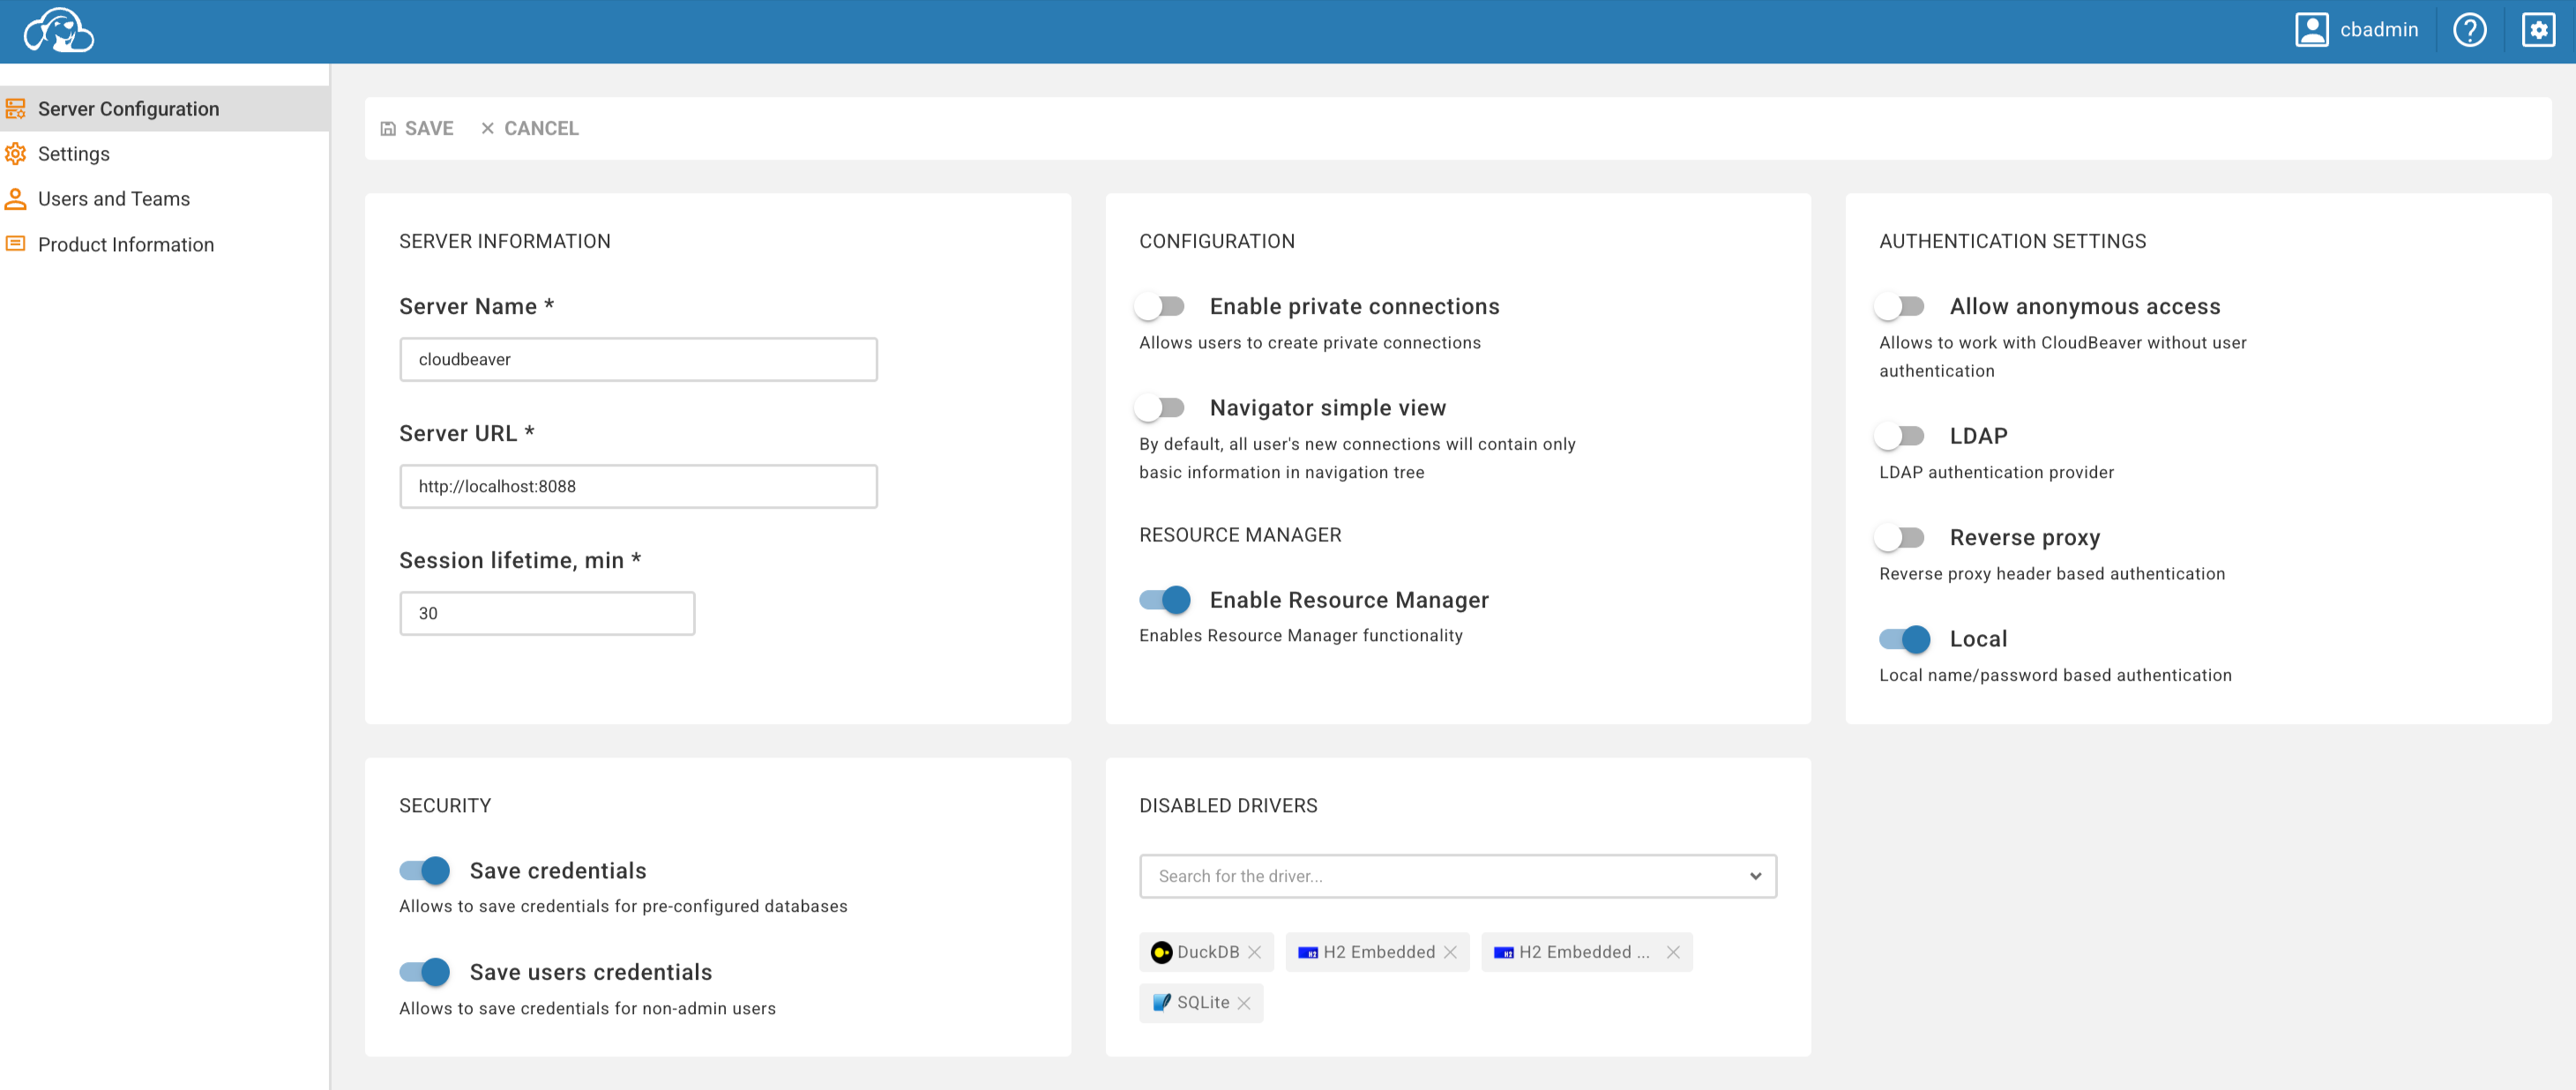The image size is (2576, 1090).
Task: Disable the Resource Manager toggle
Action: tap(1165, 600)
